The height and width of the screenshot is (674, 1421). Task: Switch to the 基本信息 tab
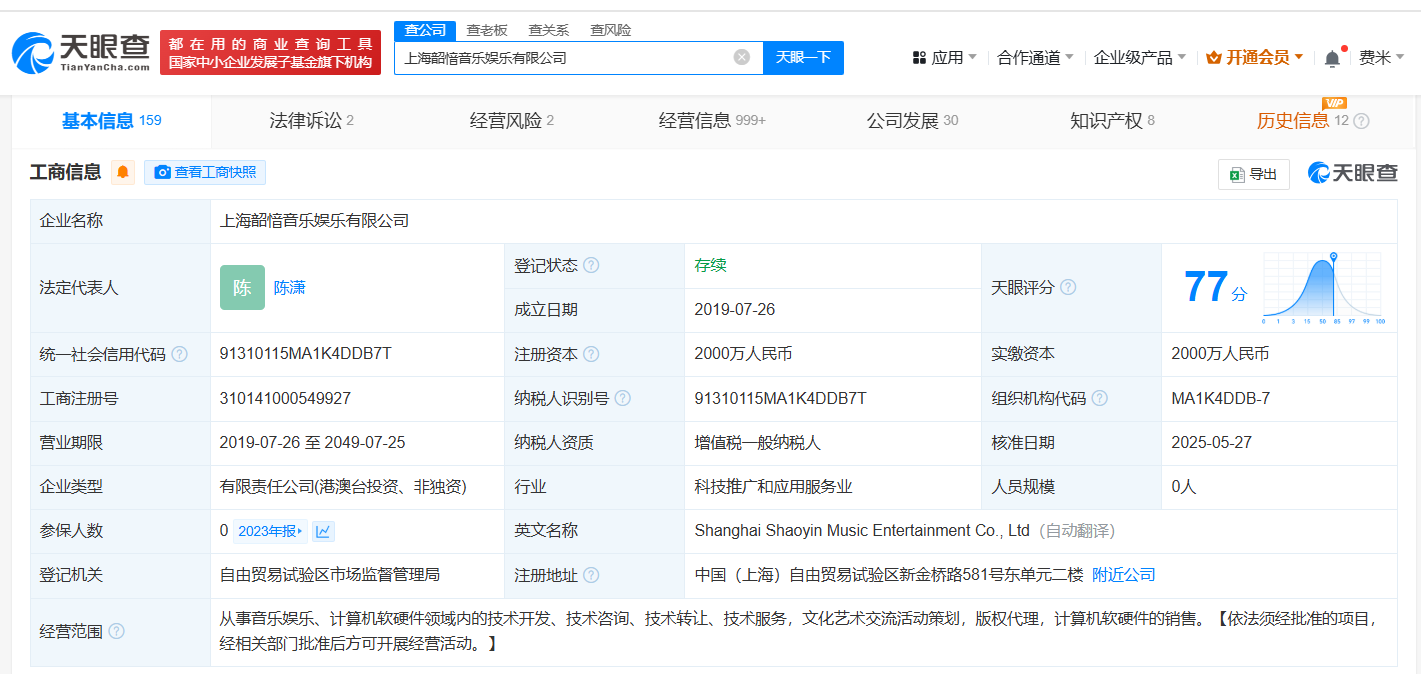click(111, 121)
